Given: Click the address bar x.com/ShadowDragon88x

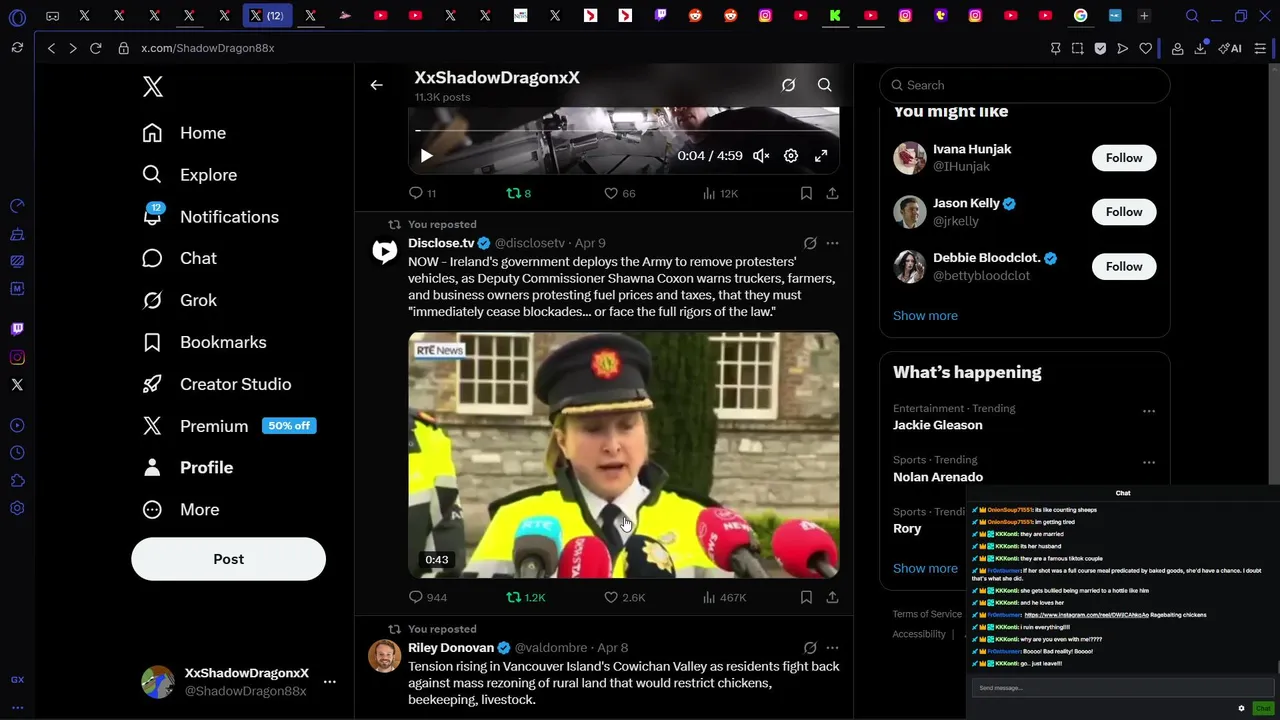Looking at the screenshot, I should click(208, 48).
